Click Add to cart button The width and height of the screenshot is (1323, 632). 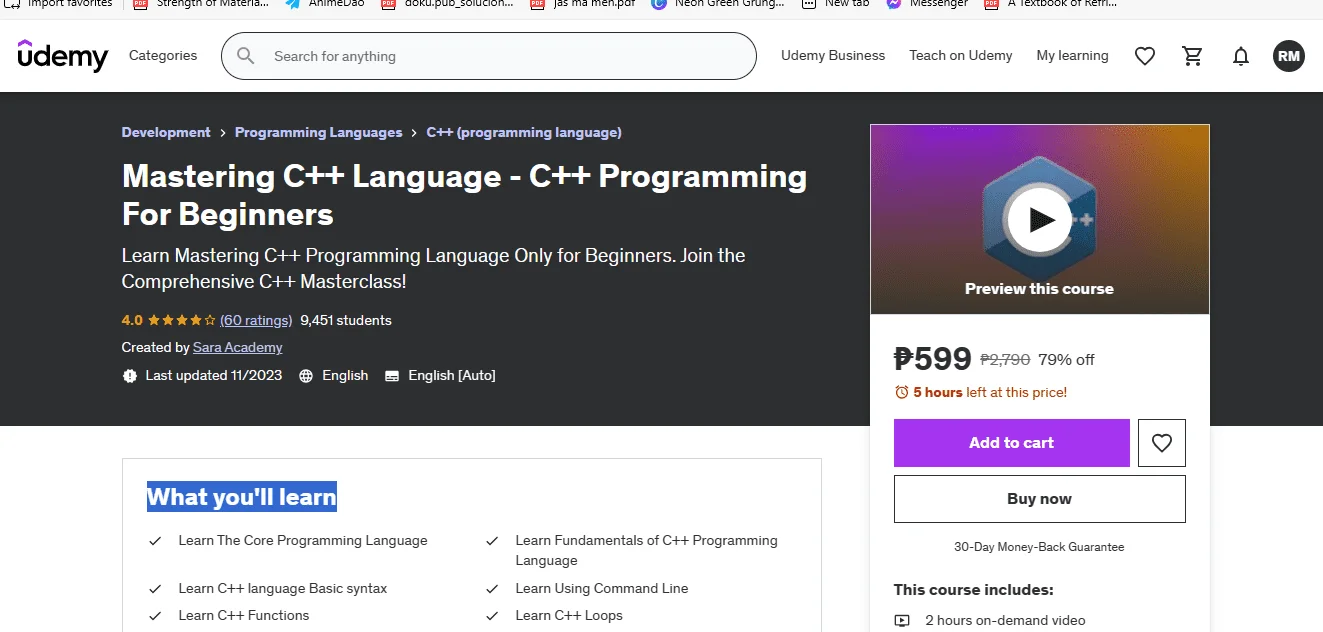coord(1012,443)
